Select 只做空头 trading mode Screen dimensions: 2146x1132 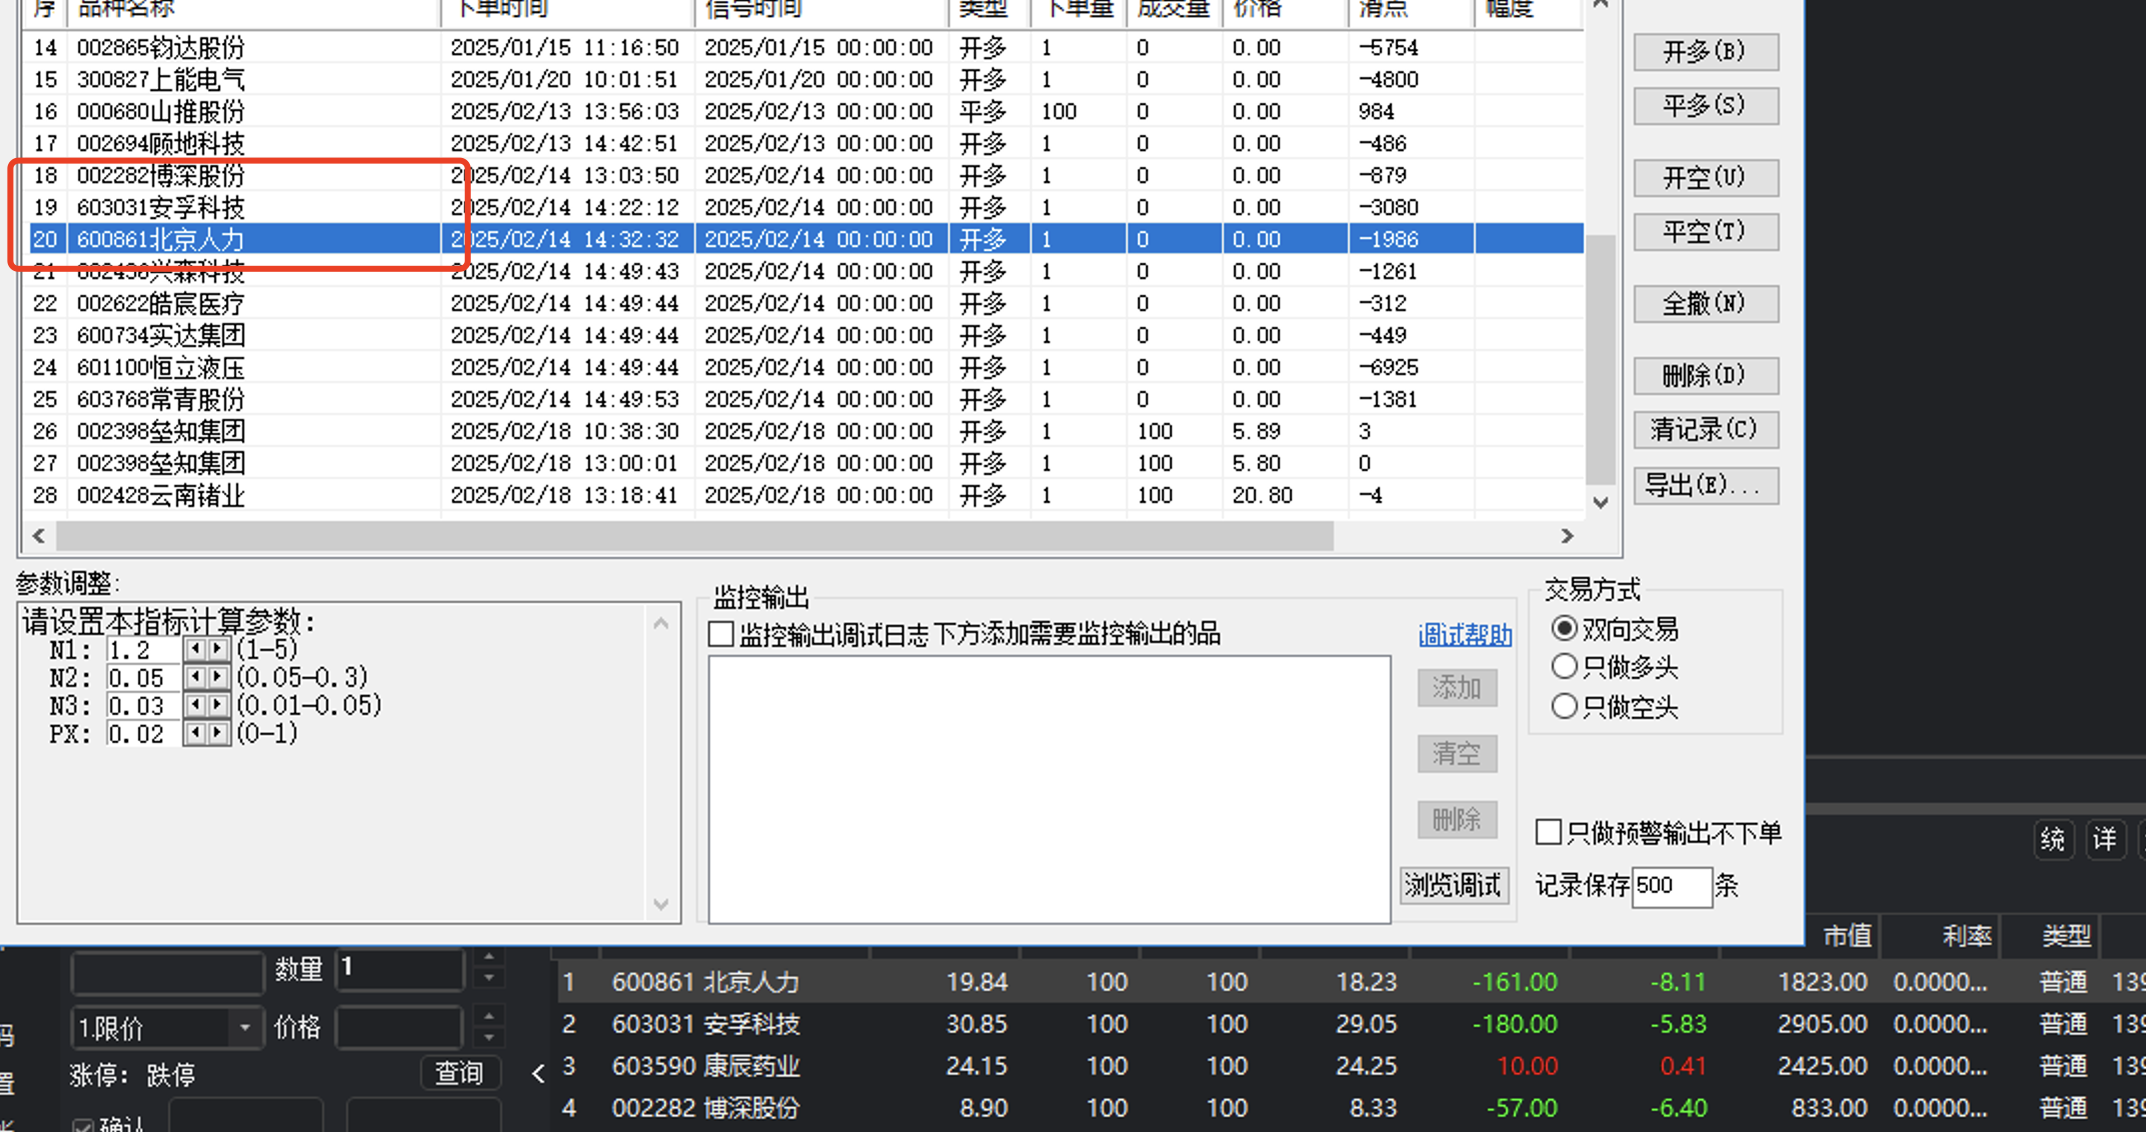click(x=1564, y=707)
